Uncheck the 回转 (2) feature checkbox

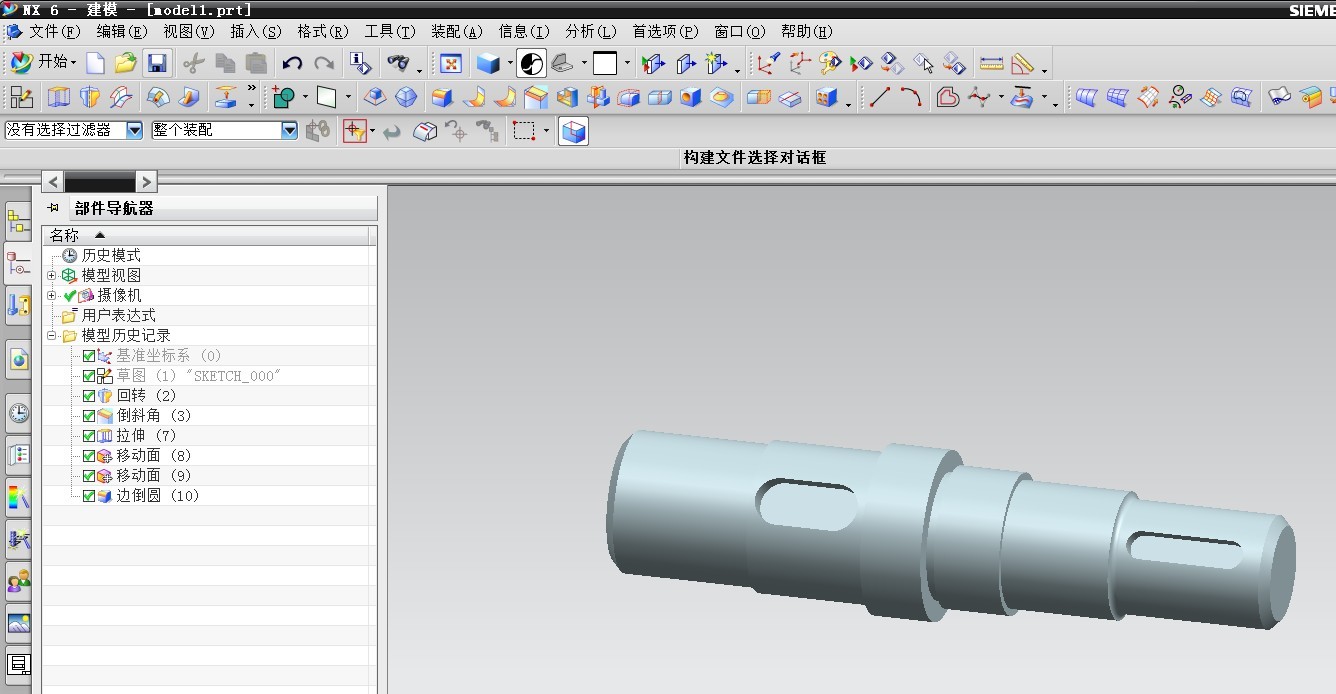click(89, 396)
